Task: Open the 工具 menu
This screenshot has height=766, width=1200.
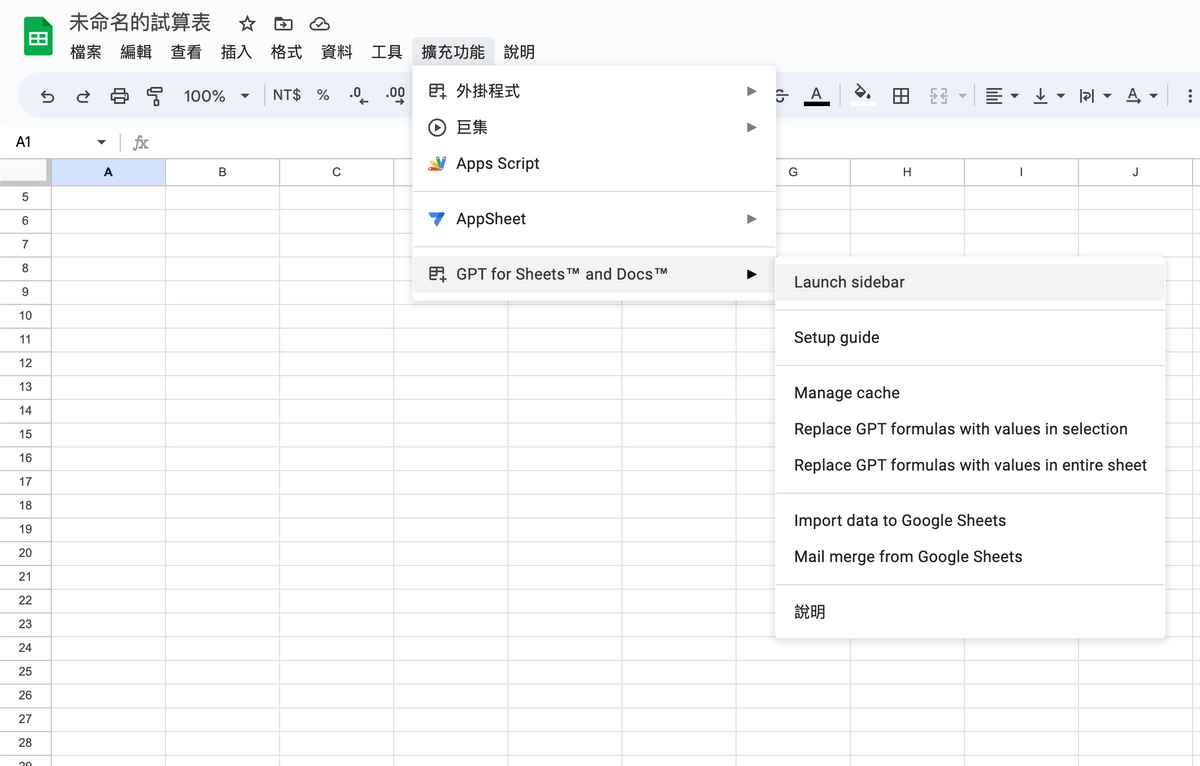Action: (386, 52)
